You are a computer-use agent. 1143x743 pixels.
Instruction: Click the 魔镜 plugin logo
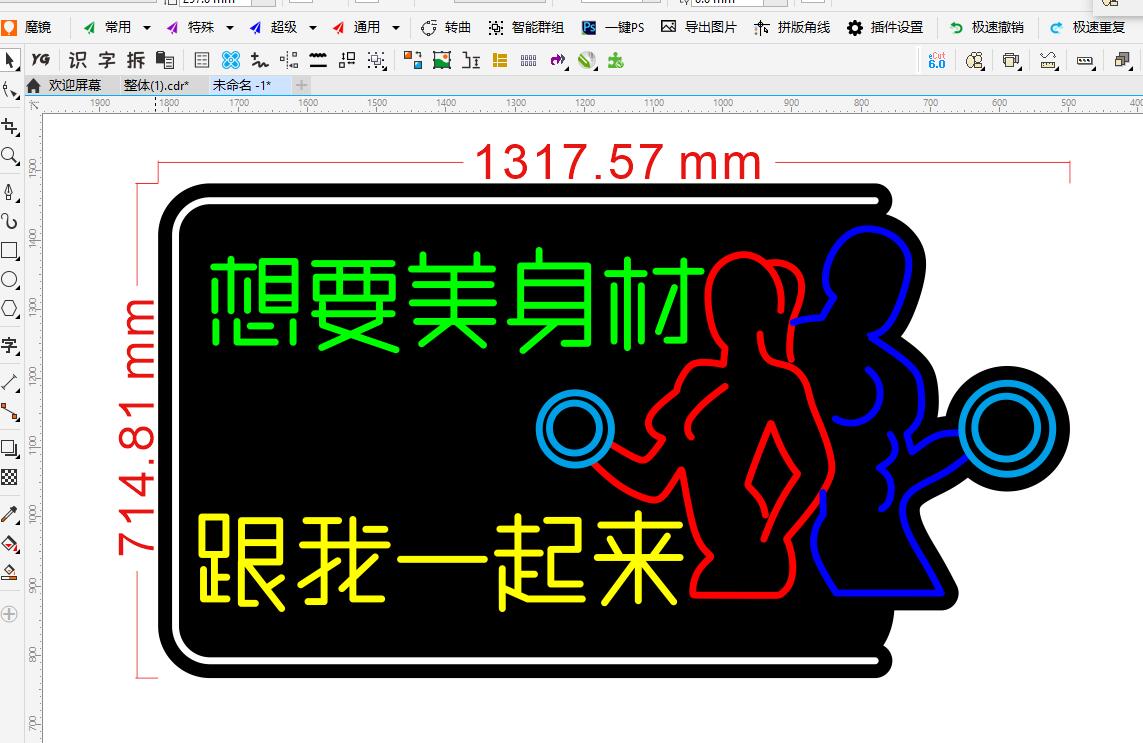coord(27,27)
